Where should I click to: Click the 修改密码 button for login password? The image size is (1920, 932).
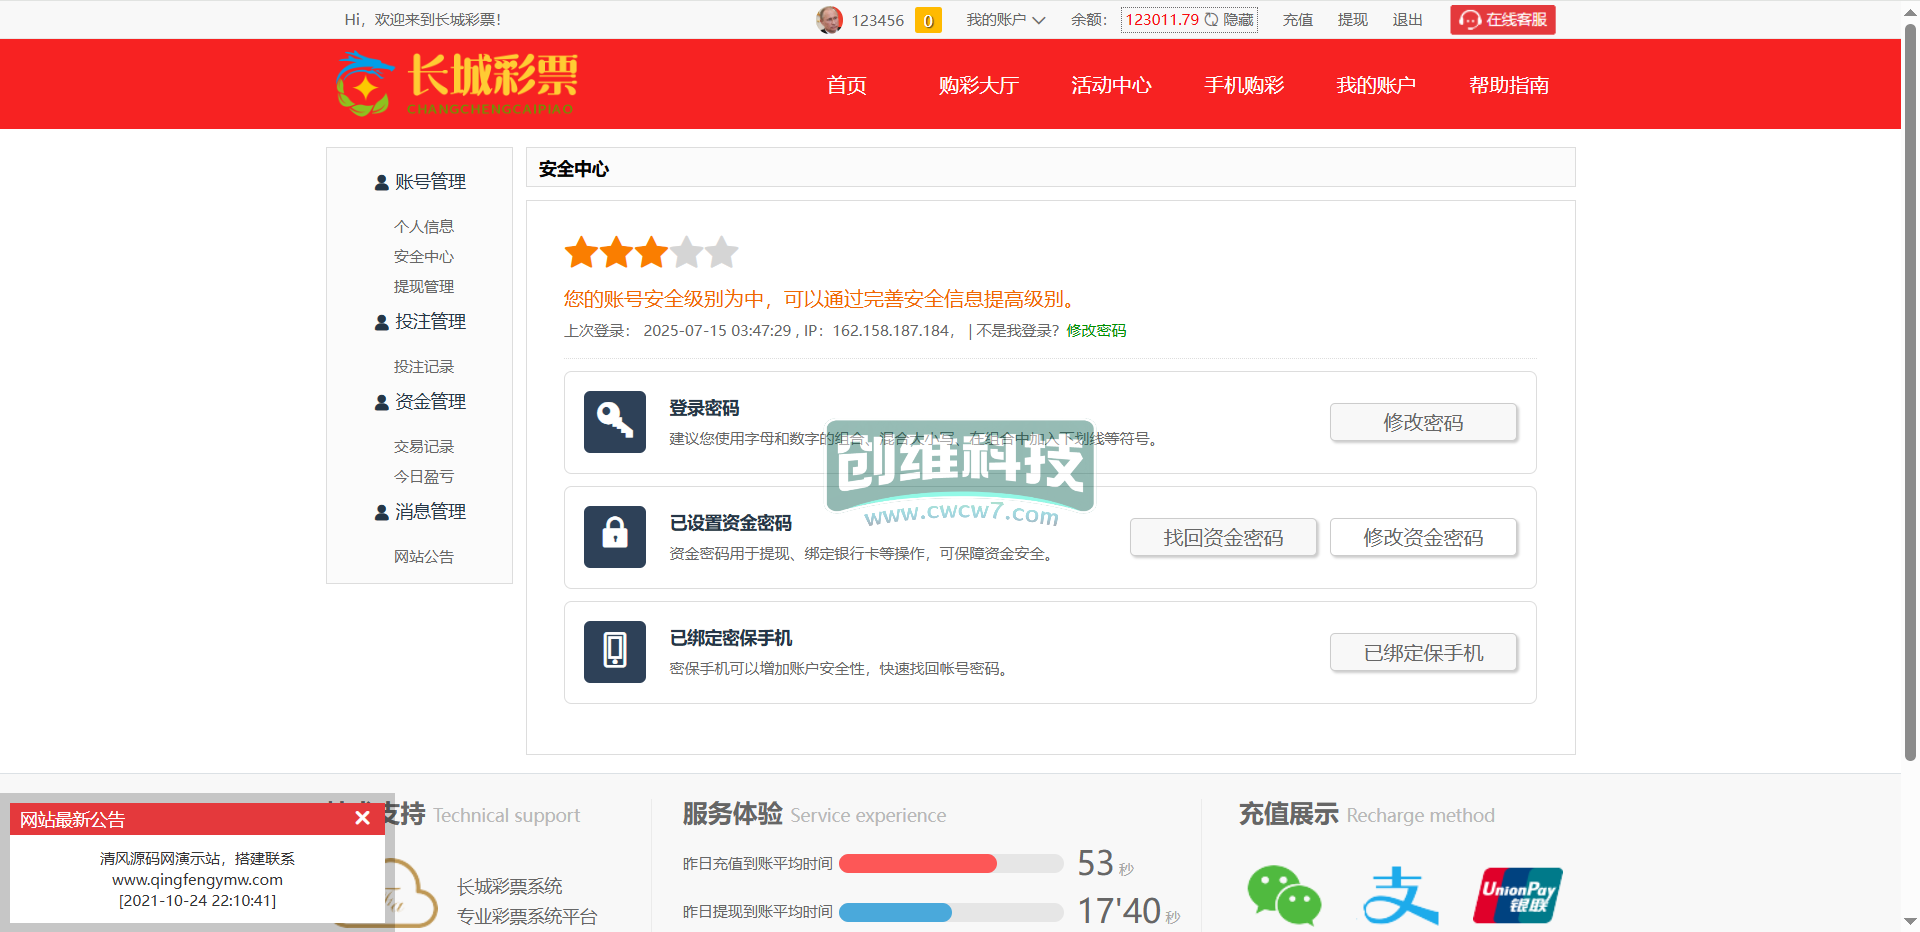click(x=1423, y=422)
